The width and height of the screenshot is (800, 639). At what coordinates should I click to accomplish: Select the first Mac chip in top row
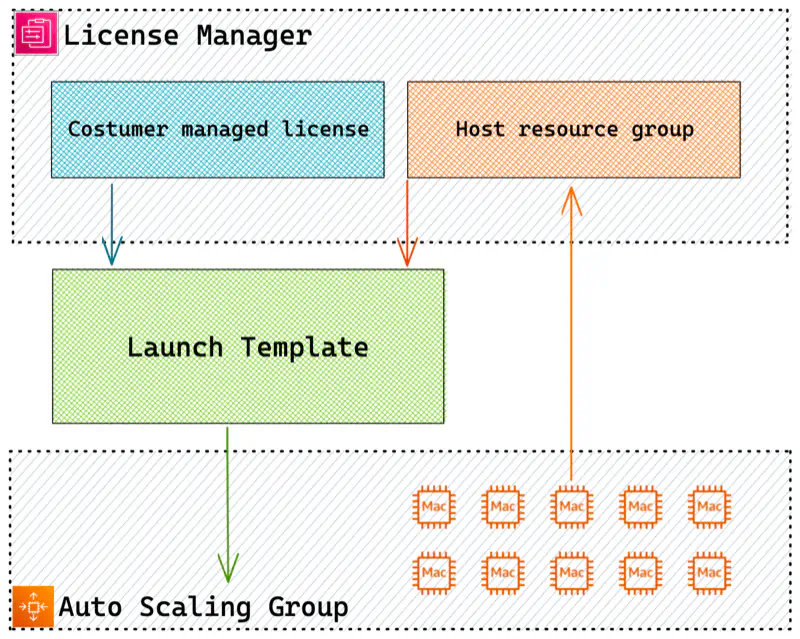(434, 507)
